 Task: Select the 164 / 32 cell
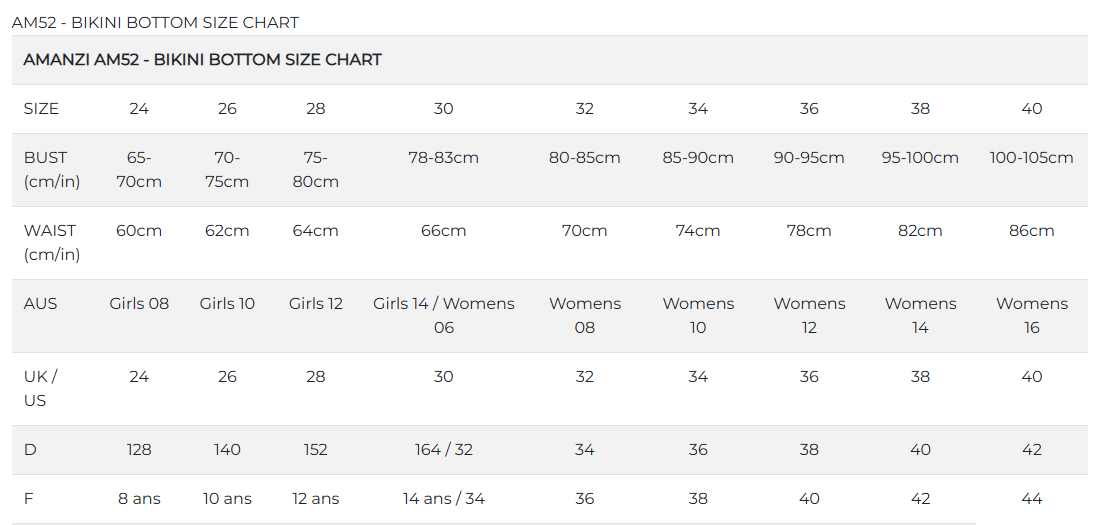pos(444,450)
